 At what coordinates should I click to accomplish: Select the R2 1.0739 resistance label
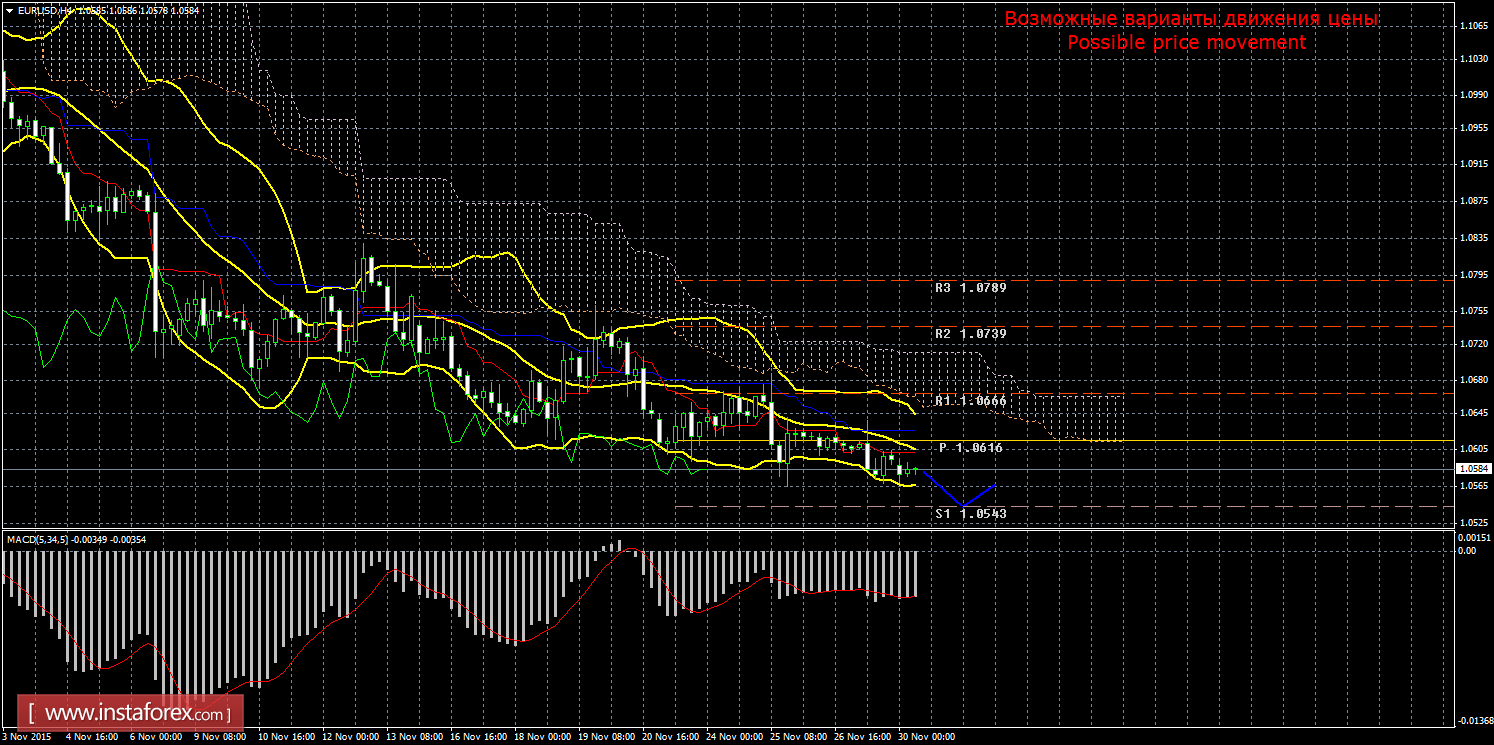(x=970, y=333)
